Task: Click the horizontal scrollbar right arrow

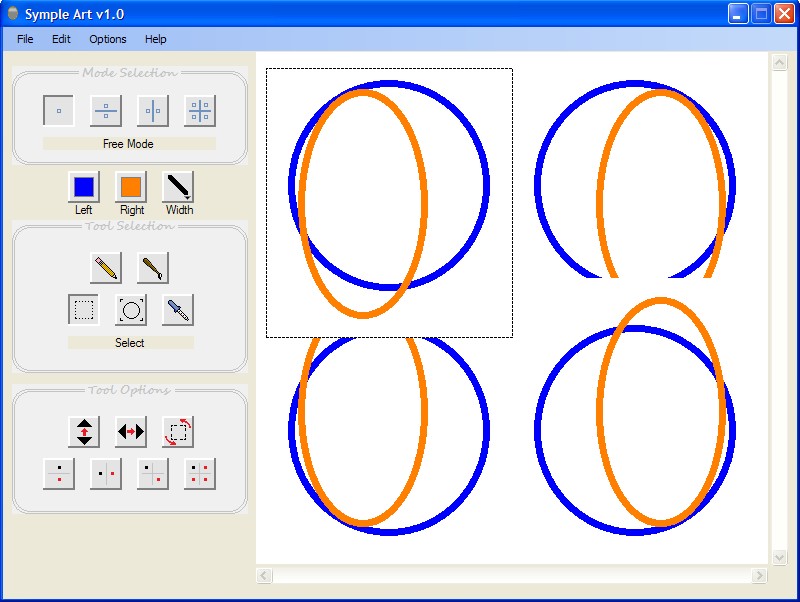Action: coord(759,575)
